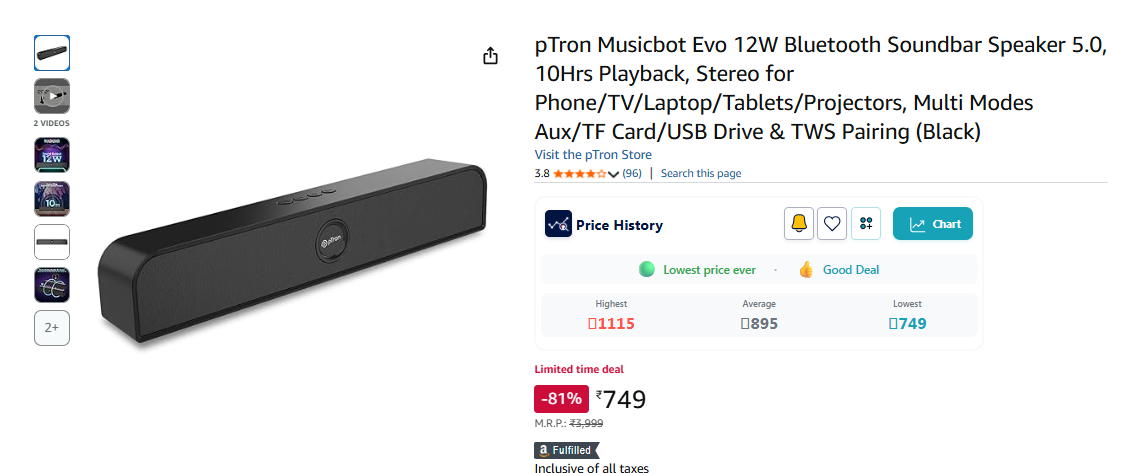Screen dimensions: 1132x473
Task: View the 12W feature image thumbnail
Action: (x=52, y=155)
